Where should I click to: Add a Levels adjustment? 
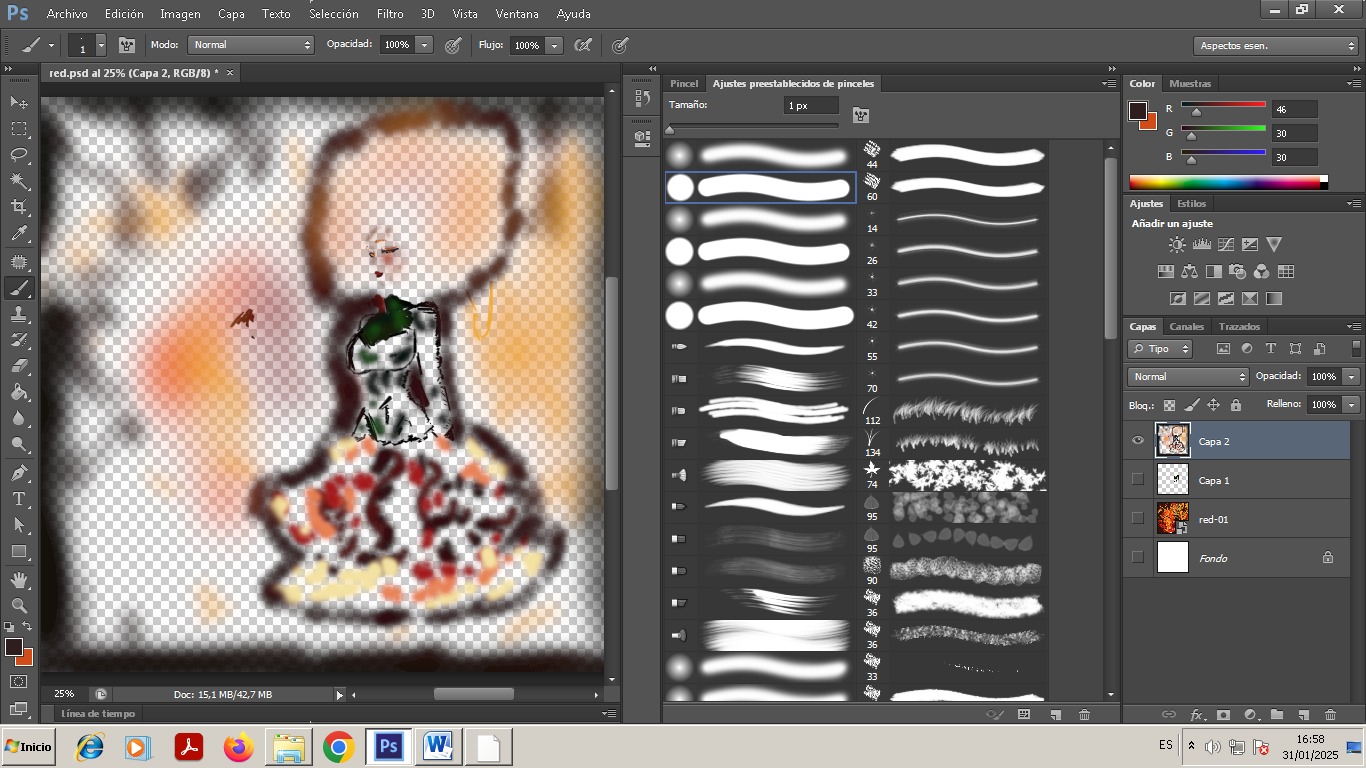1201,244
